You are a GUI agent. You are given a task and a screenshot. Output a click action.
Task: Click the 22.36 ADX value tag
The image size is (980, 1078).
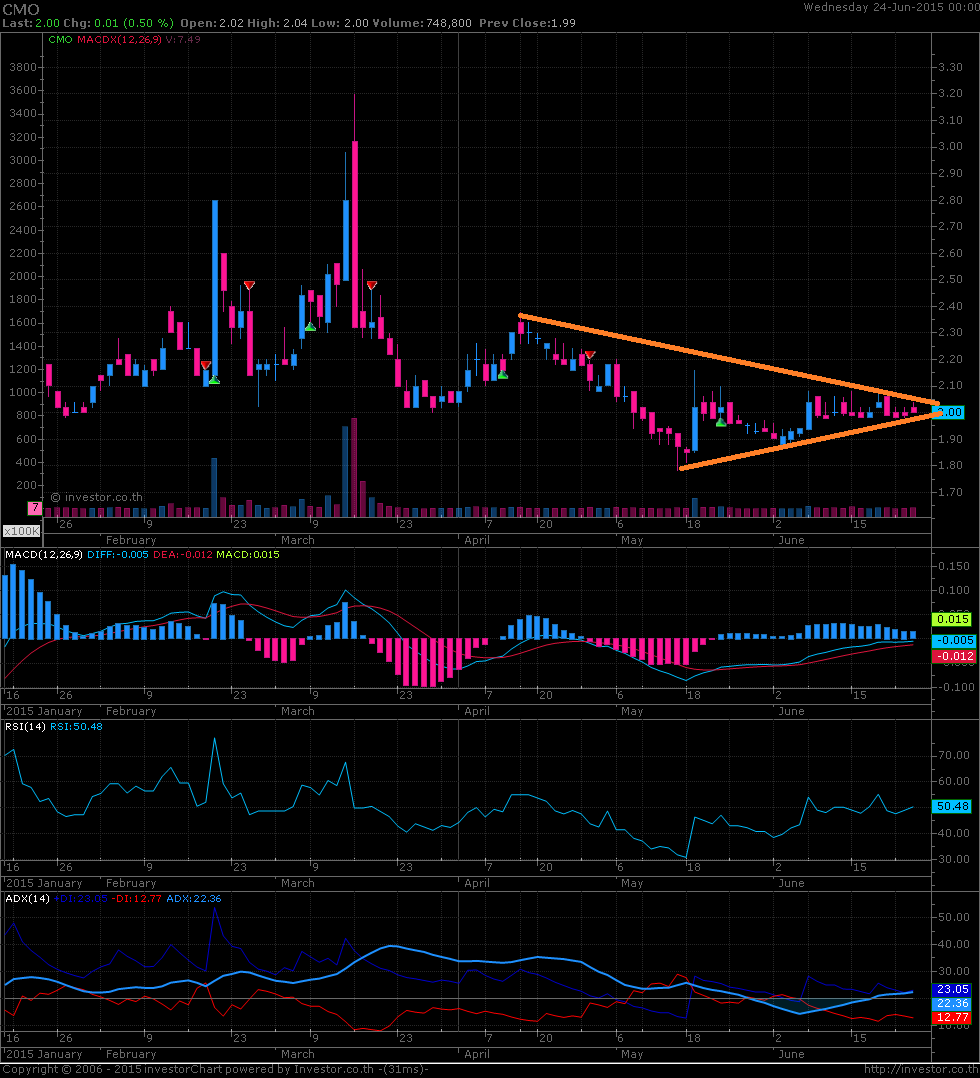[x=952, y=1003]
